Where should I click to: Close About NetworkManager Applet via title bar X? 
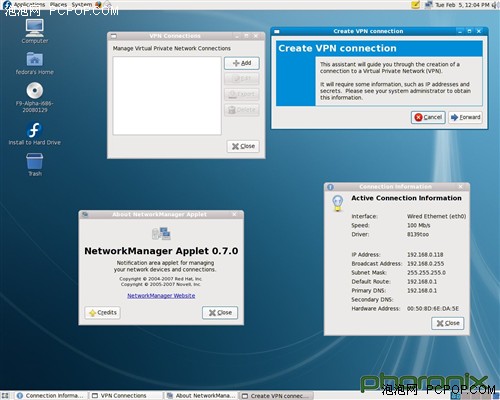234,214
